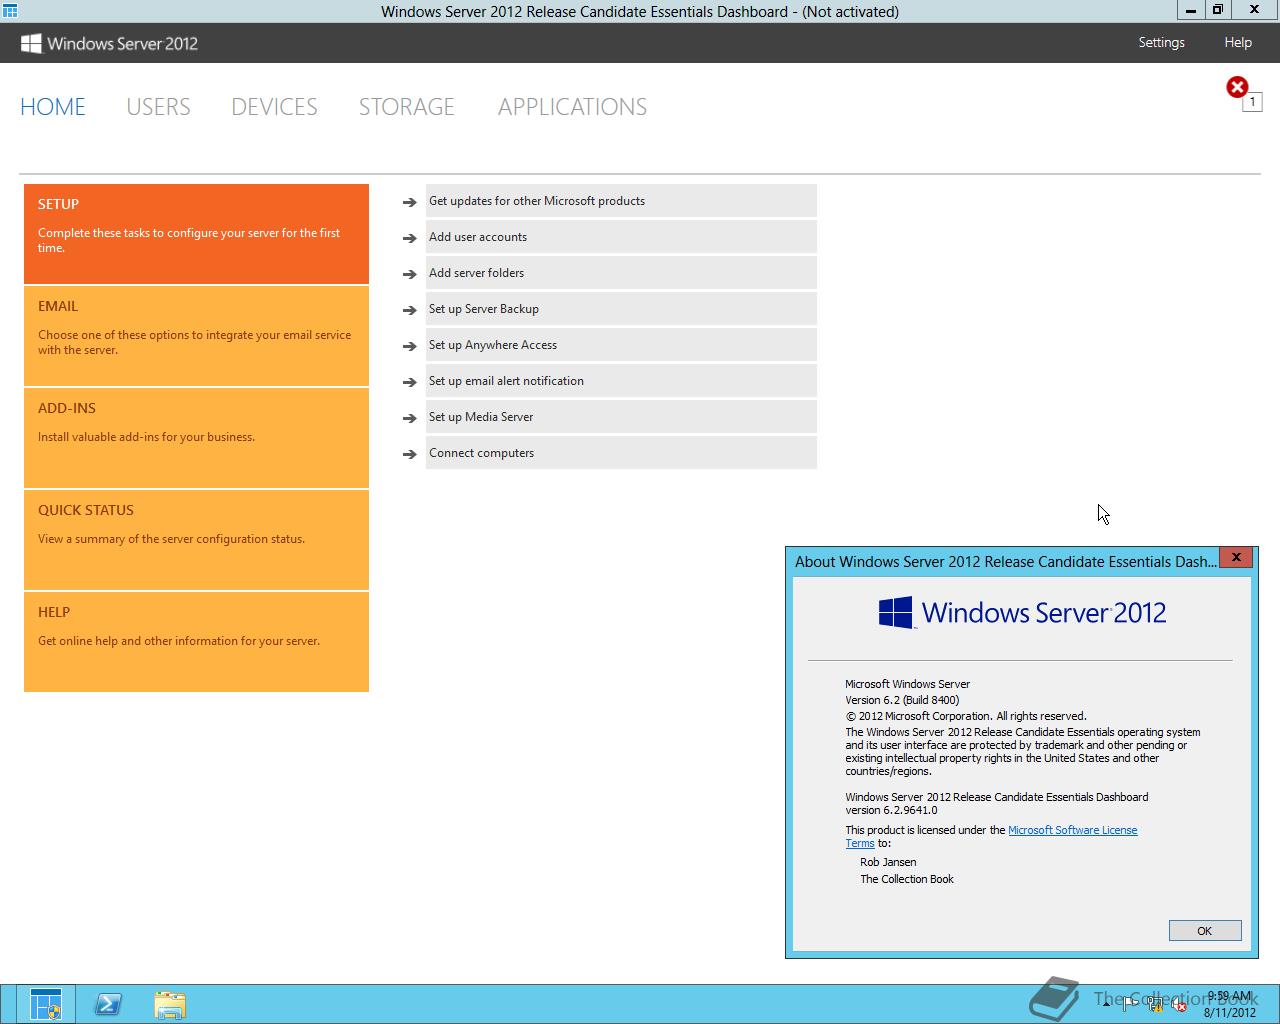Click Set up email alert notification task

click(621, 381)
